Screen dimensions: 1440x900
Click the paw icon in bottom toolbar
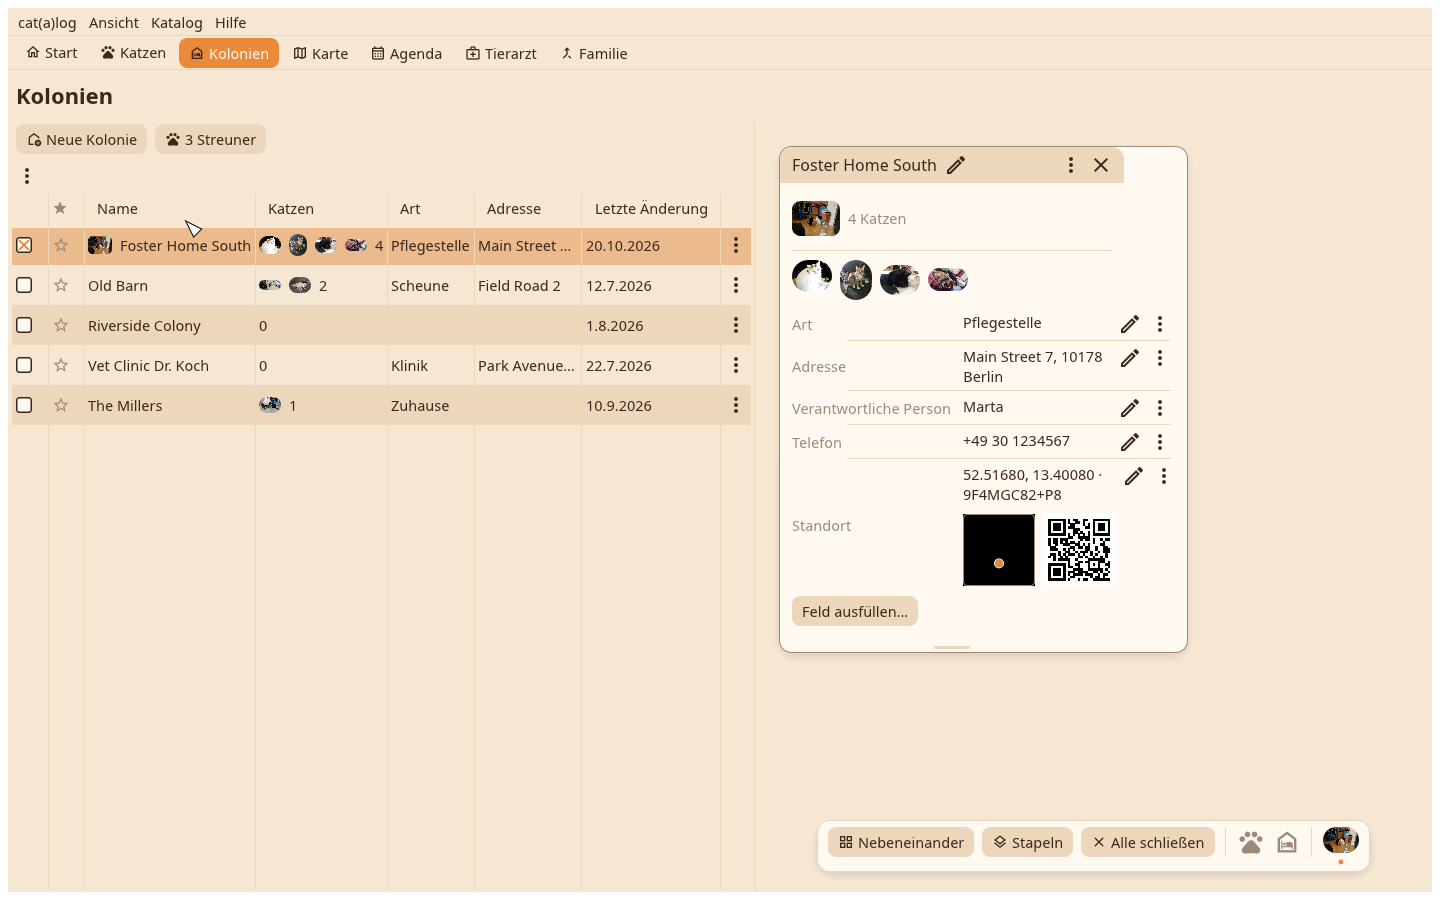[1250, 842]
